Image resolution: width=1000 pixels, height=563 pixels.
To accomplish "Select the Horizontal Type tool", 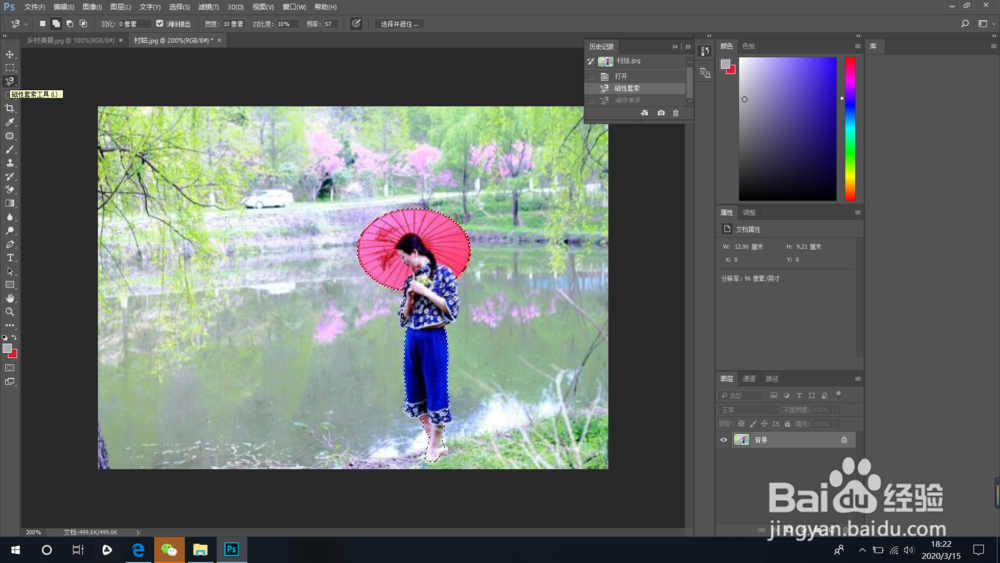I will coord(10,258).
